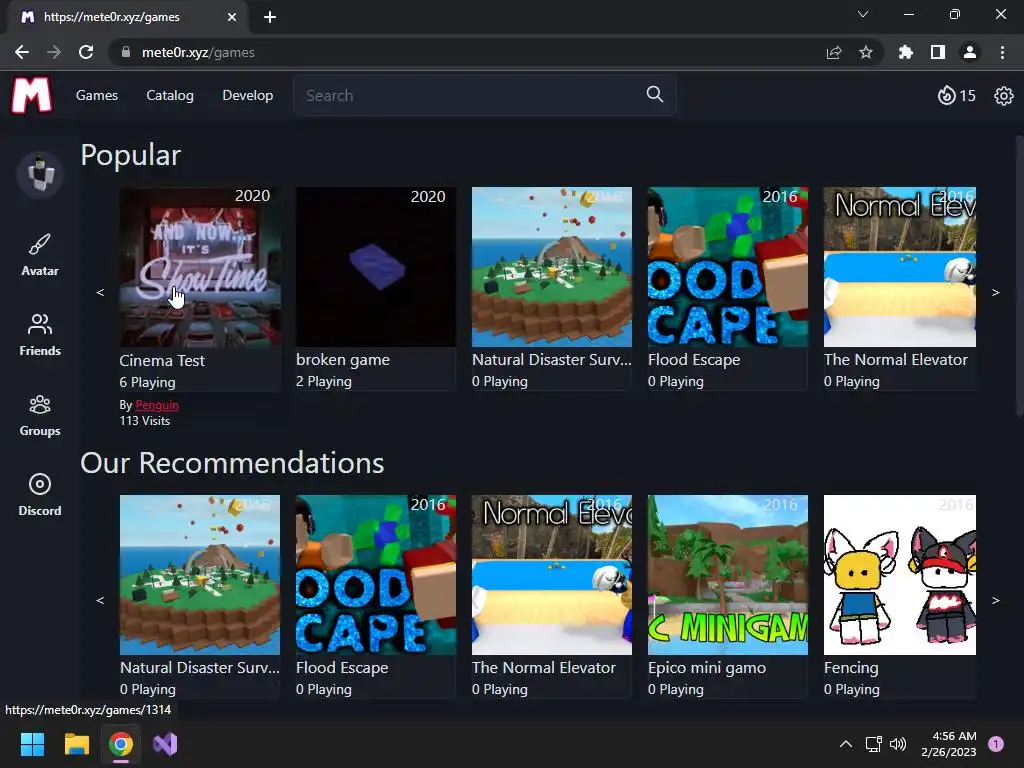Open the Epico mini gamo thumbnail
This screenshot has width=1024, height=768.
[x=728, y=575]
